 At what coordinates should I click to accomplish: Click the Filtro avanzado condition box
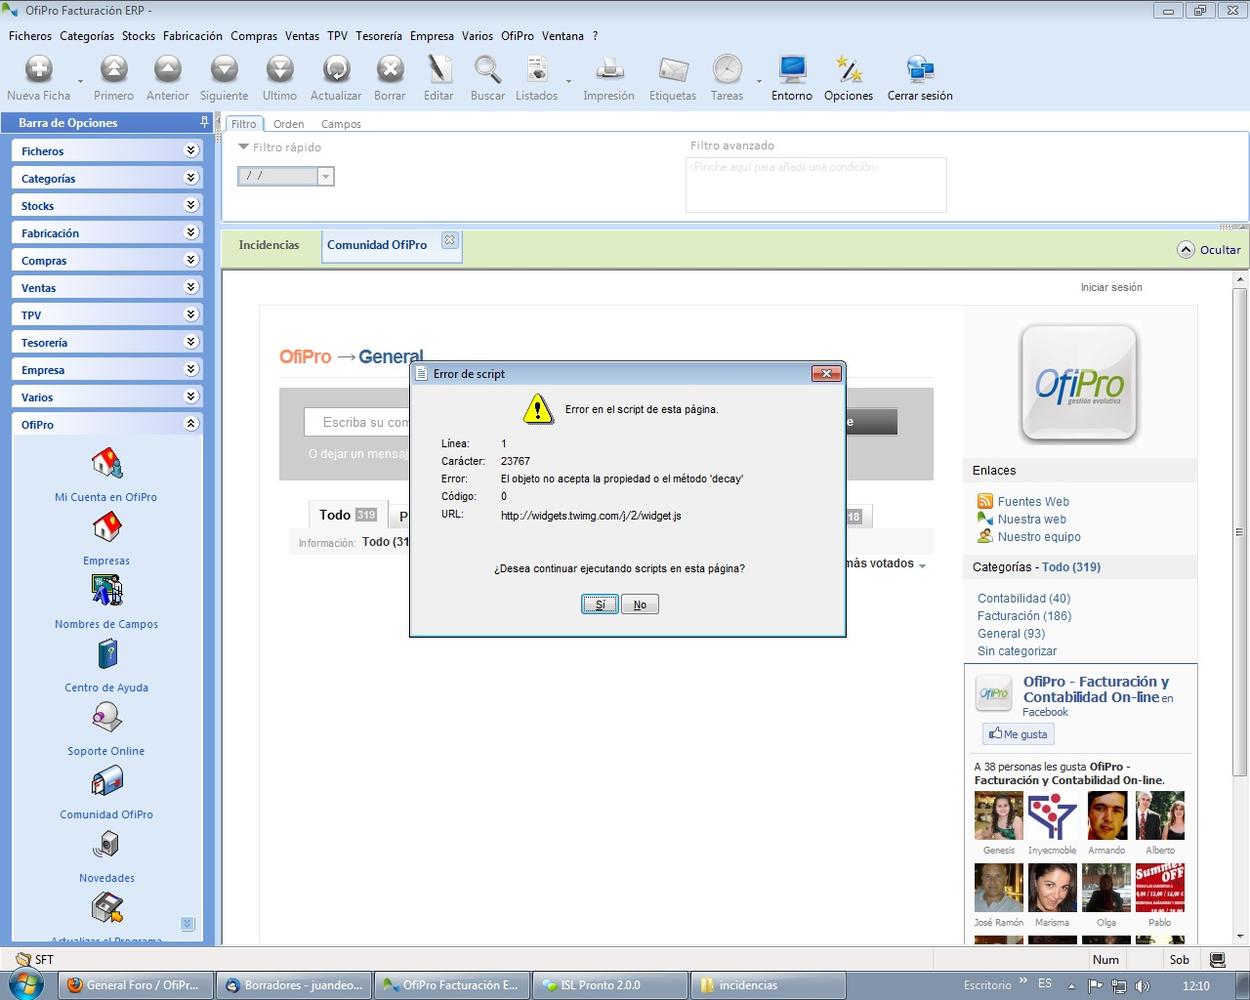point(816,184)
